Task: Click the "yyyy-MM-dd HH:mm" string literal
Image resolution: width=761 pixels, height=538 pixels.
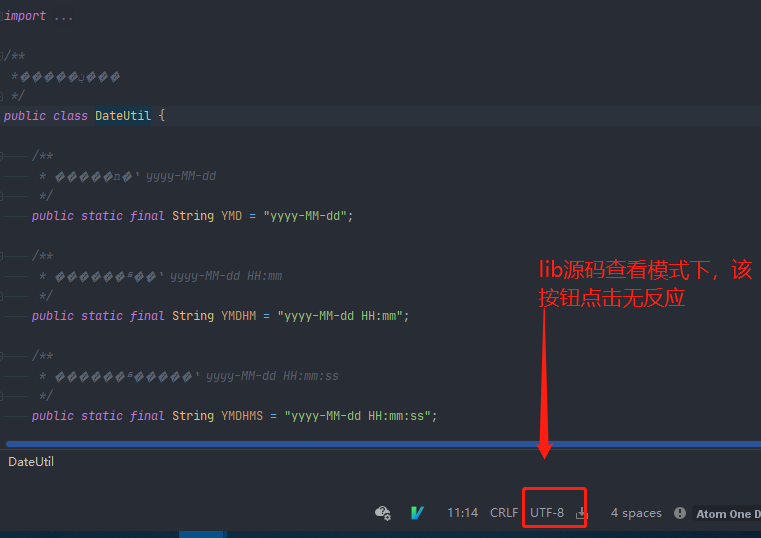Action: [340, 316]
